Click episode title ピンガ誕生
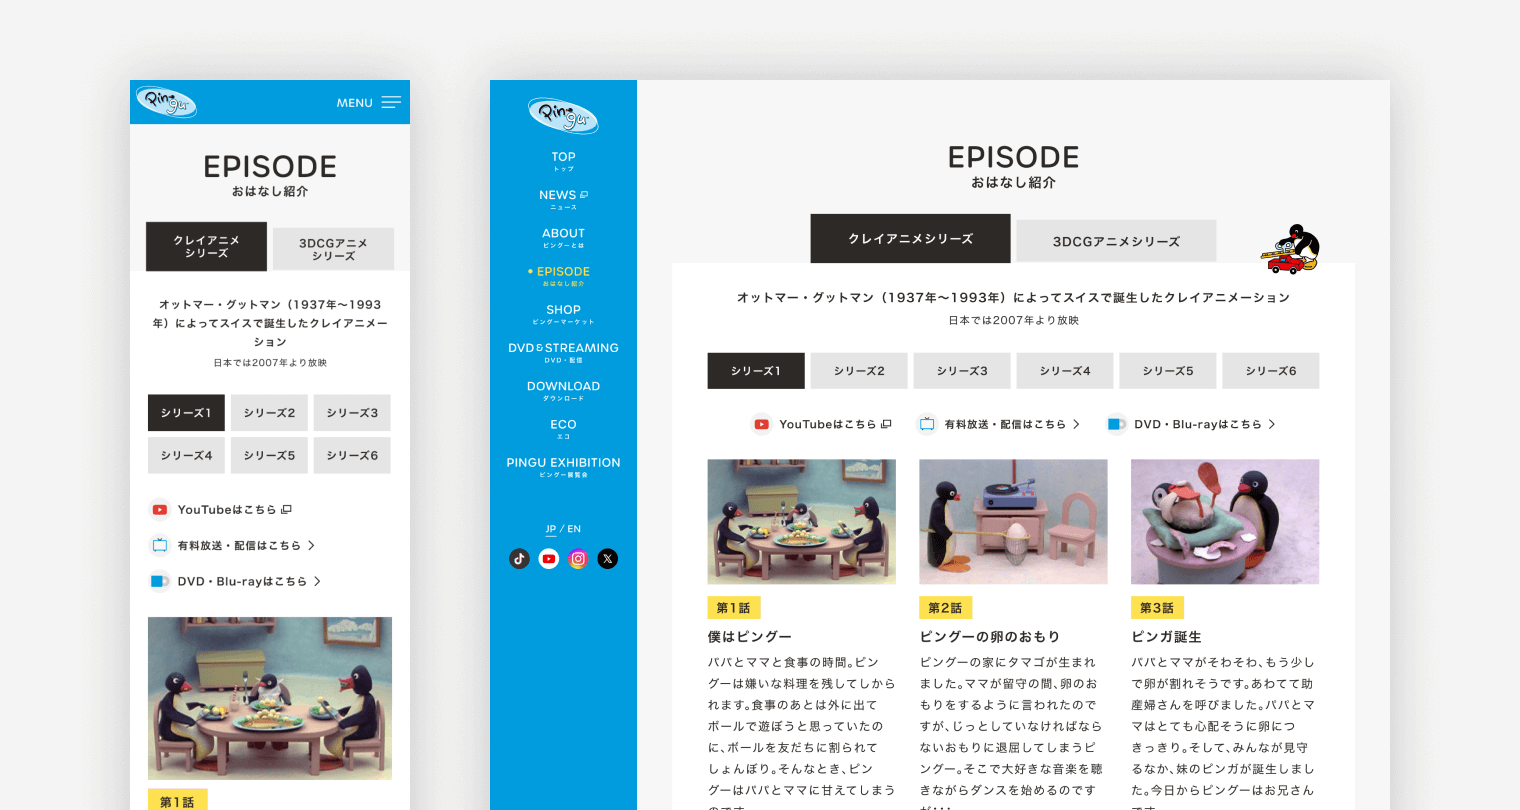This screenshot has height=810, width=1520. pos(1167,637)
